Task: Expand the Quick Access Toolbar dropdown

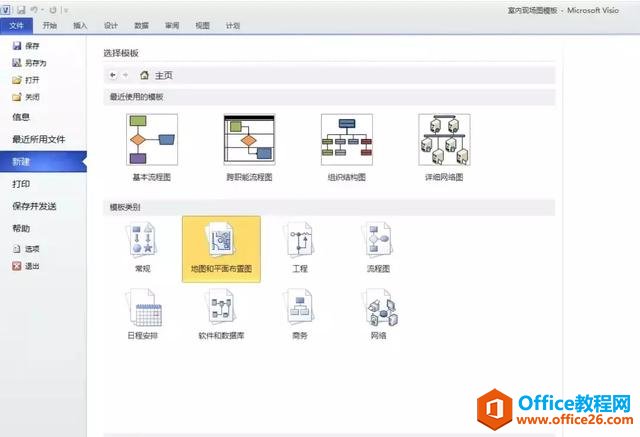Action: (x=66, y=9)
